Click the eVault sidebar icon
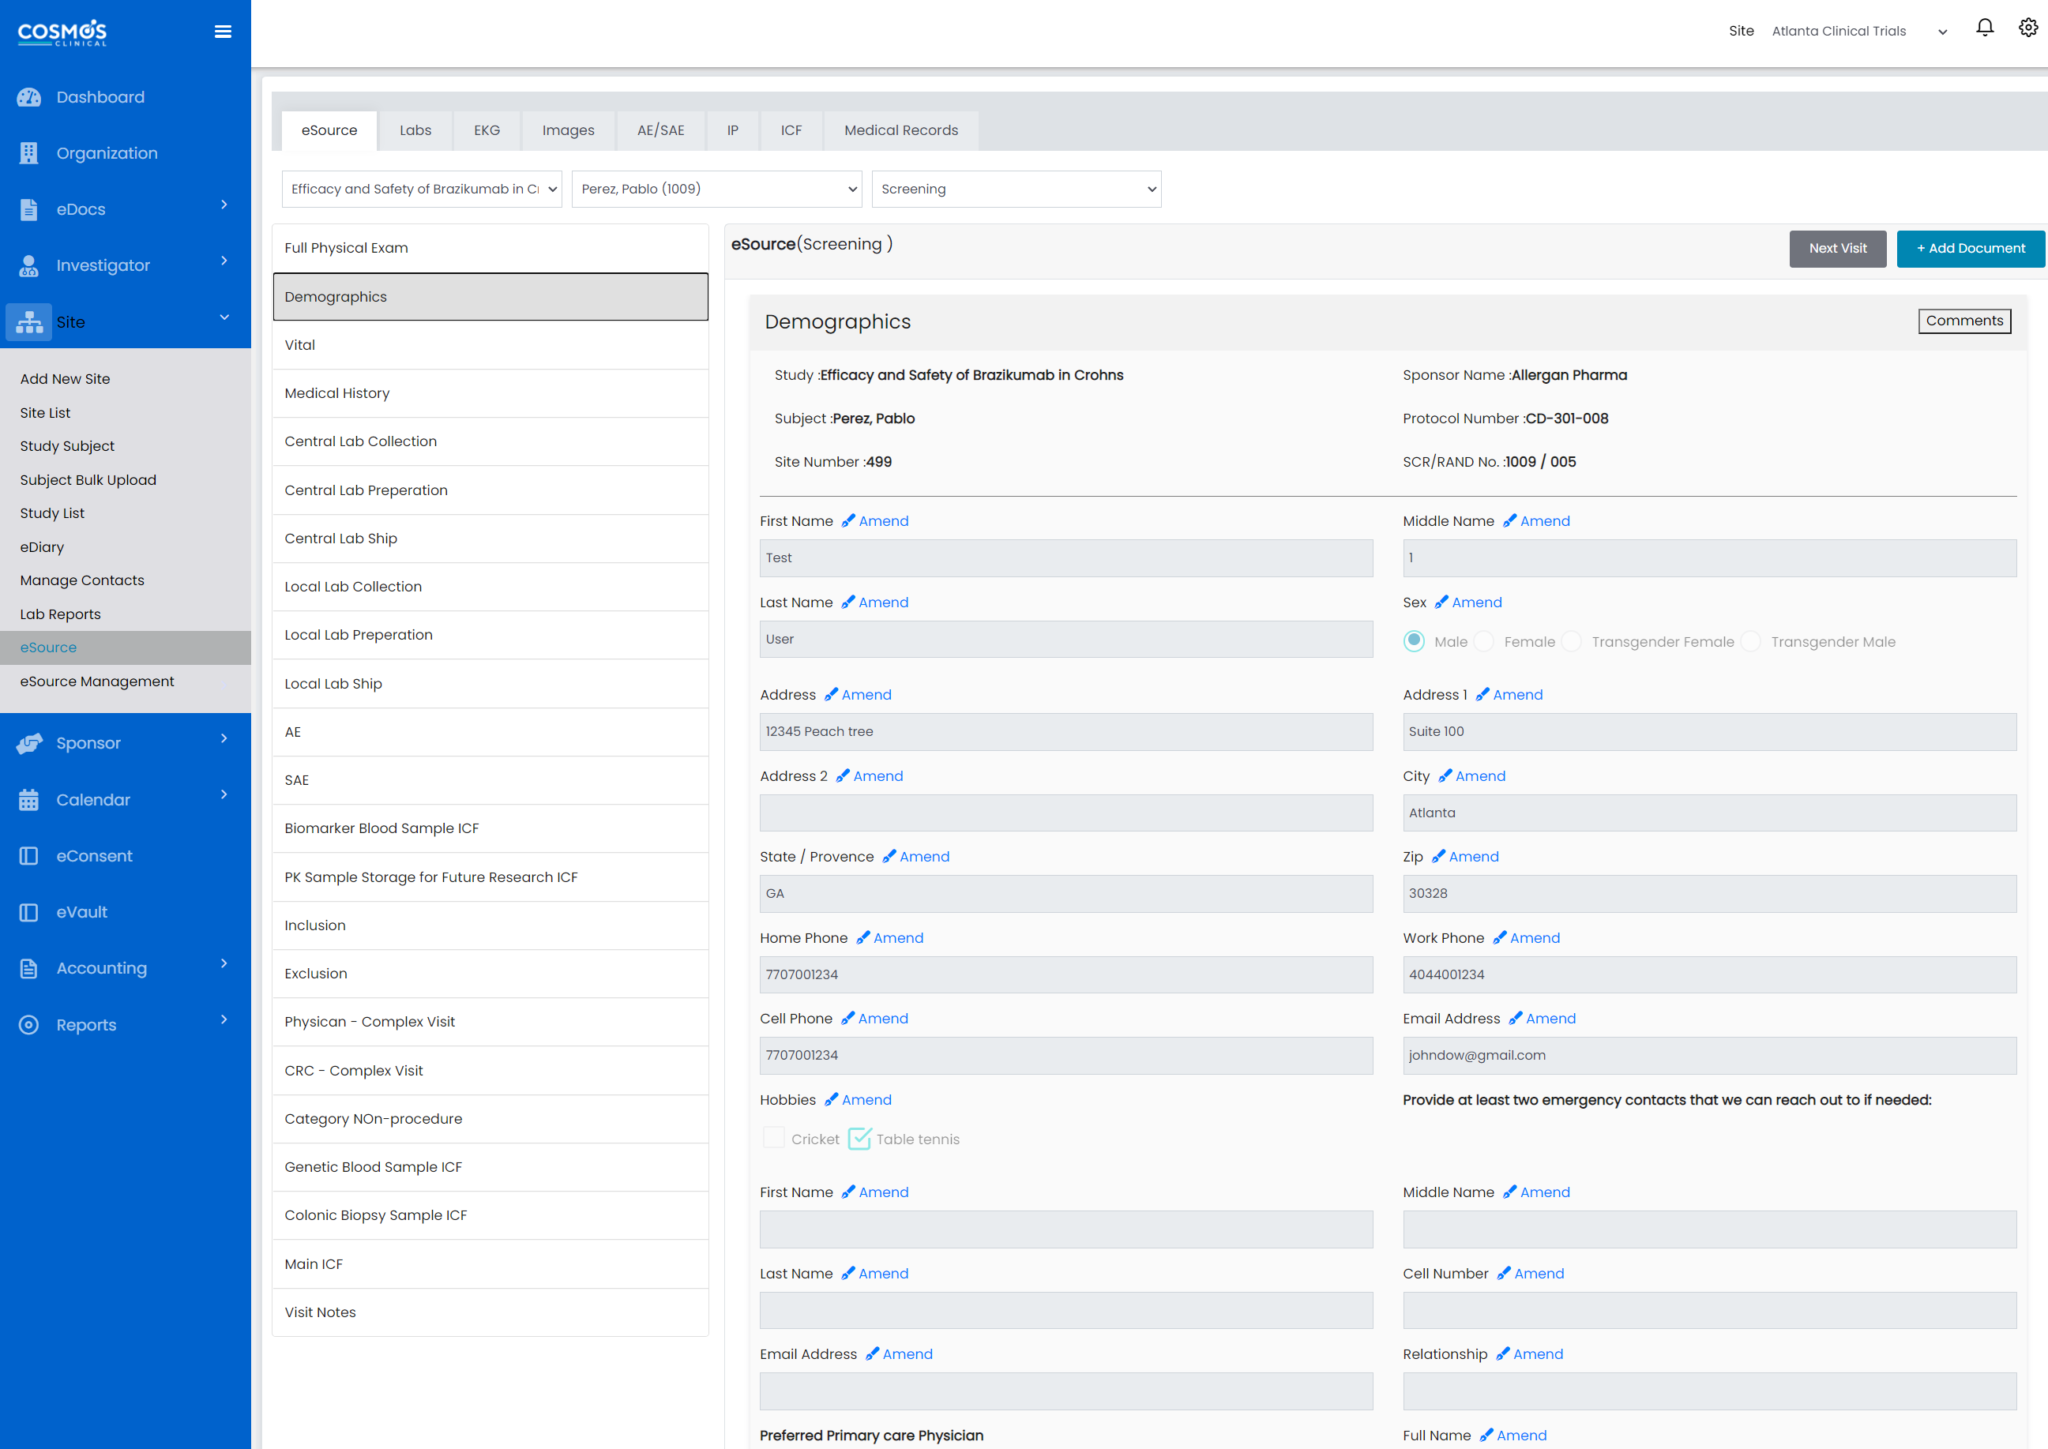The image size is (2048, 1449). [29, 912]
